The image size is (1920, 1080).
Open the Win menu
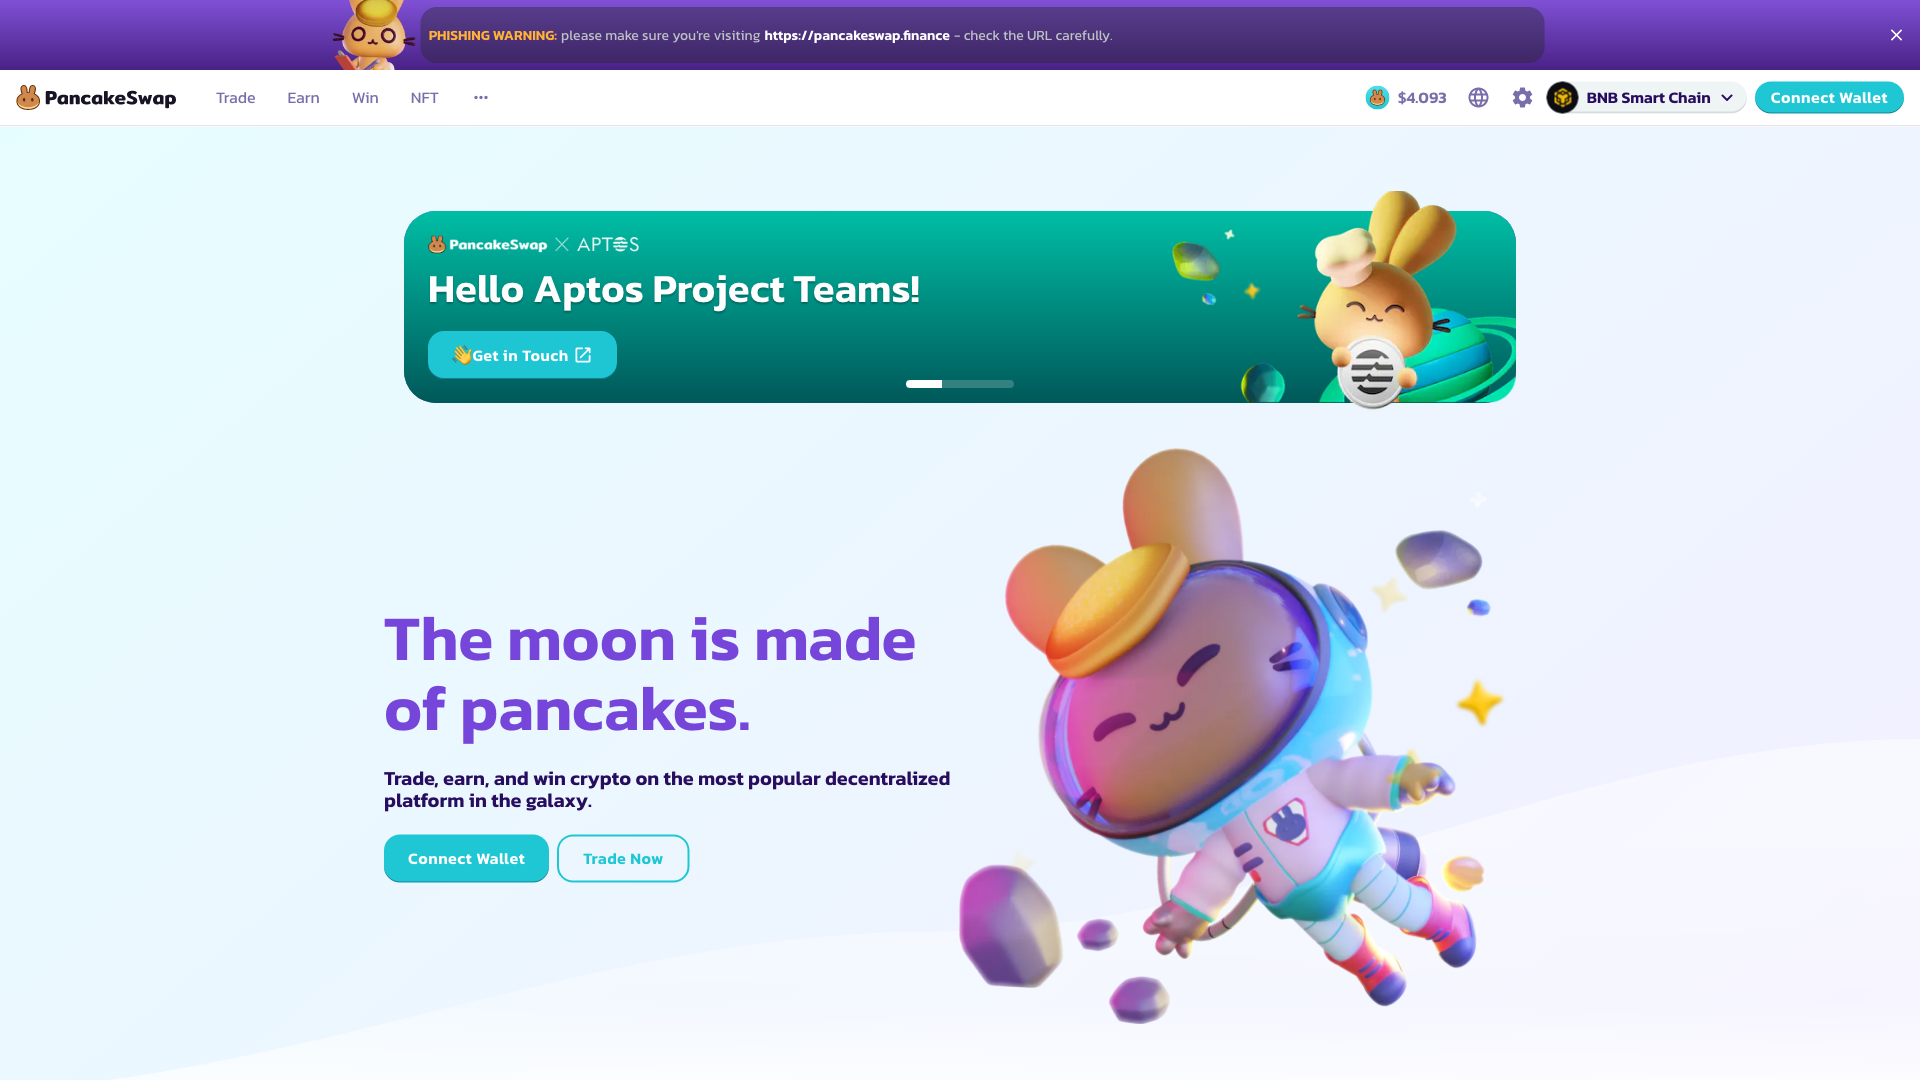point(365,97)
